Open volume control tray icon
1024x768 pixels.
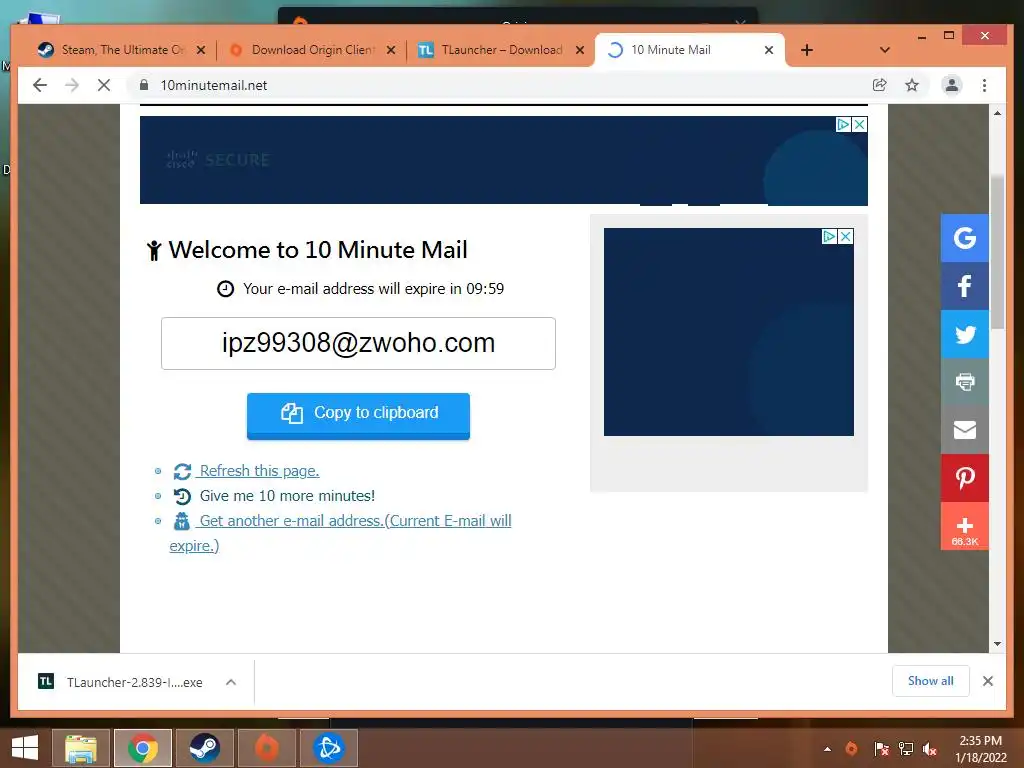tap(930, 748)
